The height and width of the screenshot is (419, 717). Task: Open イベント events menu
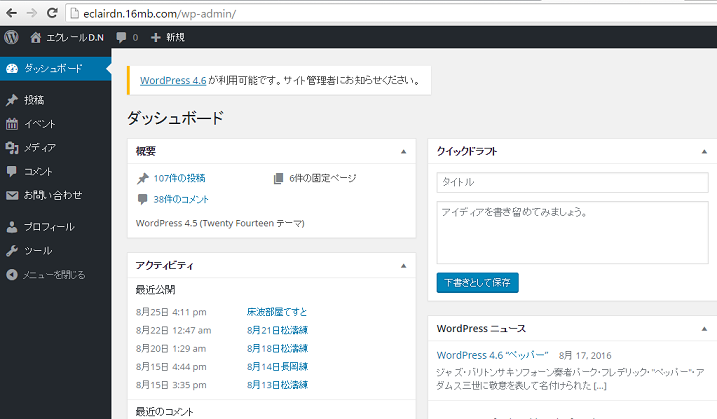click(x=55, y=124)
